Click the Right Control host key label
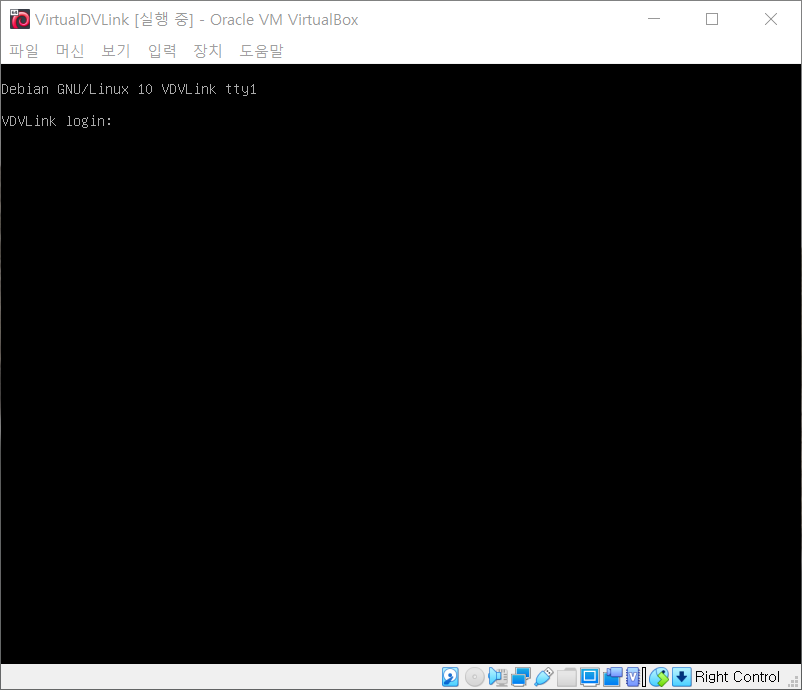Screen dimensions: 802x690 737,677
